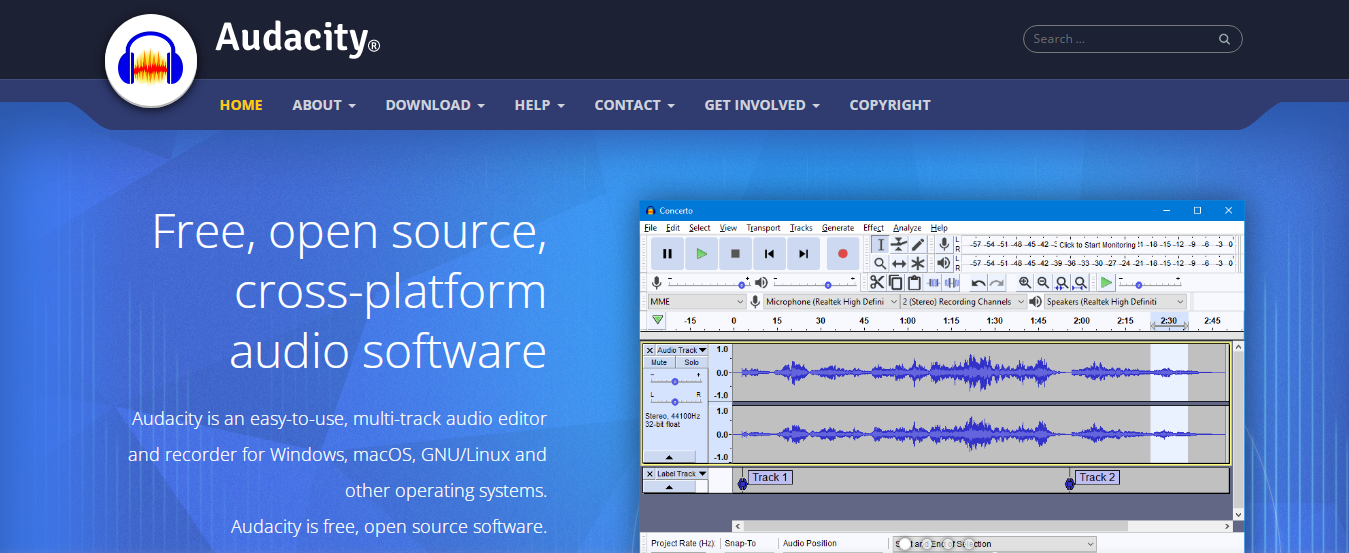This screenshot has height=553, width=1349.
Task: Click the playback meter speaker icon
Action: tap(944, 263)
